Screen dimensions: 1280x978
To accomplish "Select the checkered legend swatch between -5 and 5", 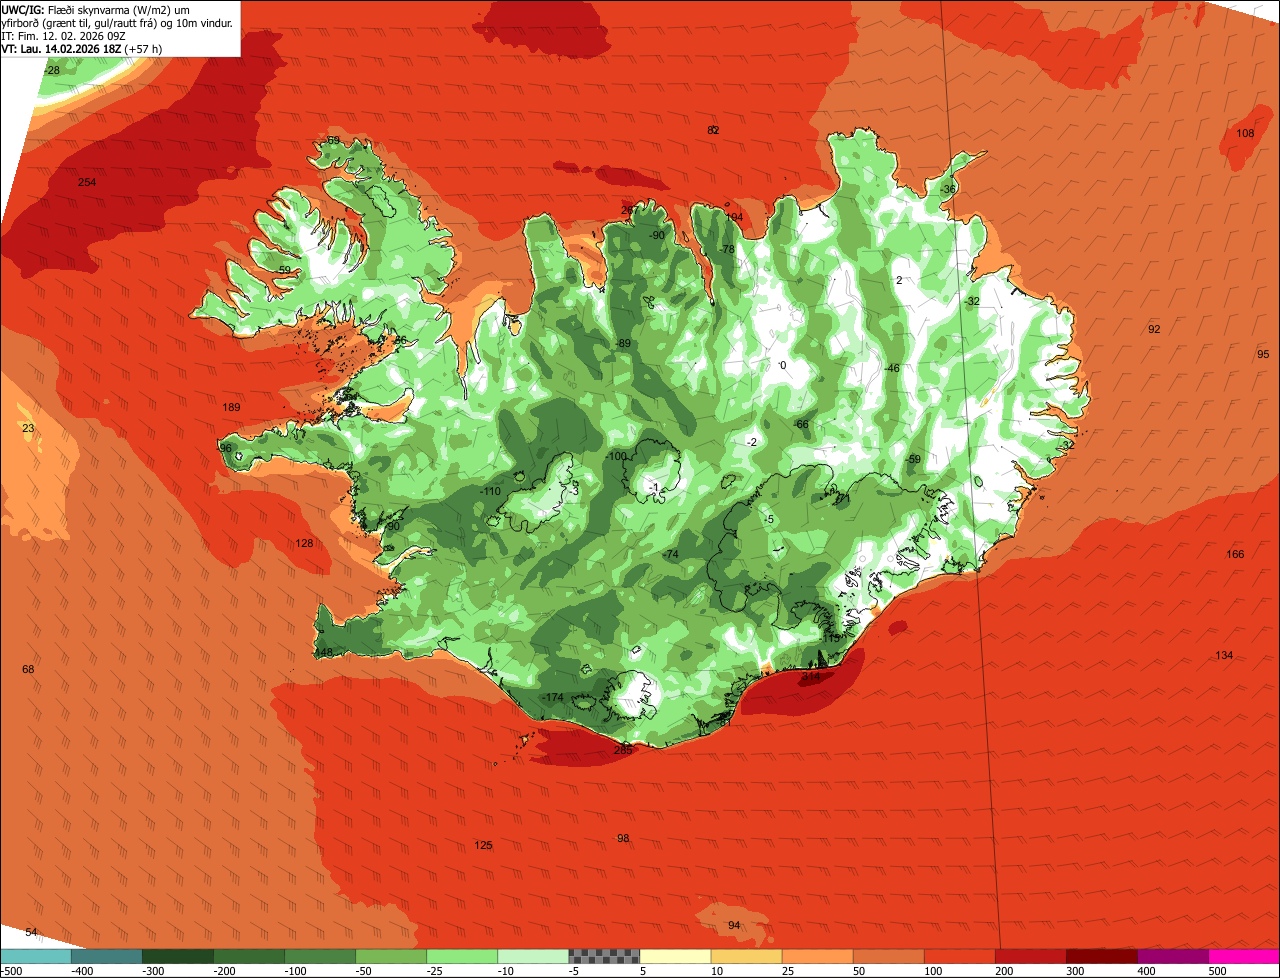I will (604, 956).
